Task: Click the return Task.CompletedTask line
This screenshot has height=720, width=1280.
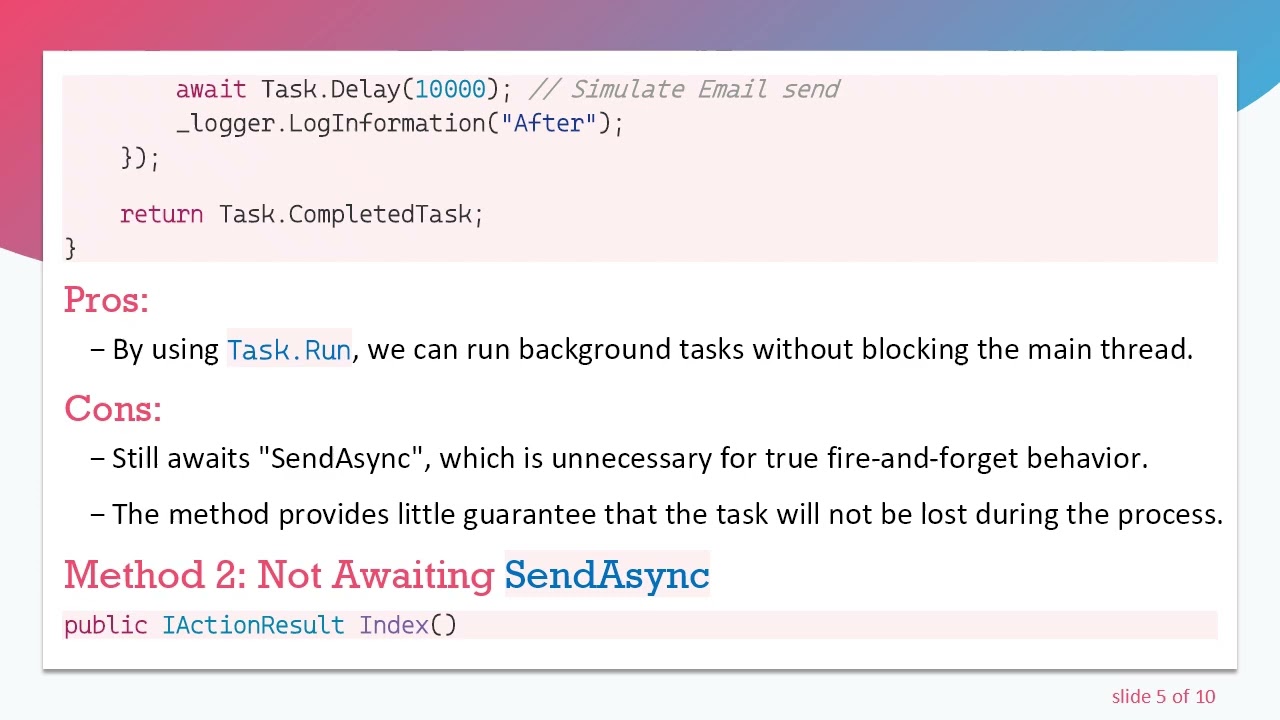Action: pyautogui.click(x=301, y=214)
